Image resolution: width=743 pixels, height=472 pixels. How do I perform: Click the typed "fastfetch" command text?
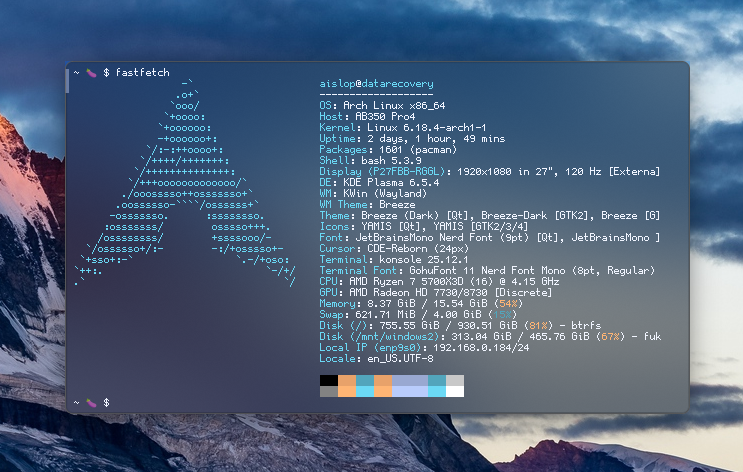[x=142, y=73]
